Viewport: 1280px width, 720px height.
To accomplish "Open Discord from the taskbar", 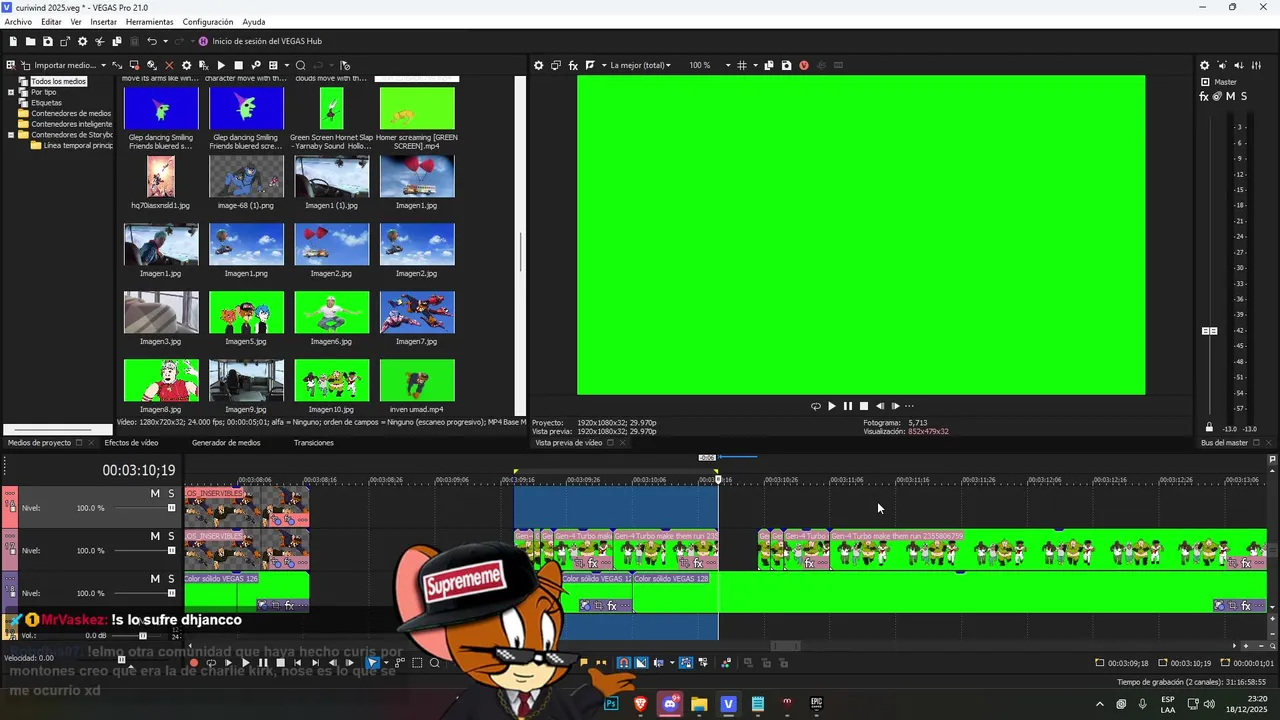I will tap(670, 704).
